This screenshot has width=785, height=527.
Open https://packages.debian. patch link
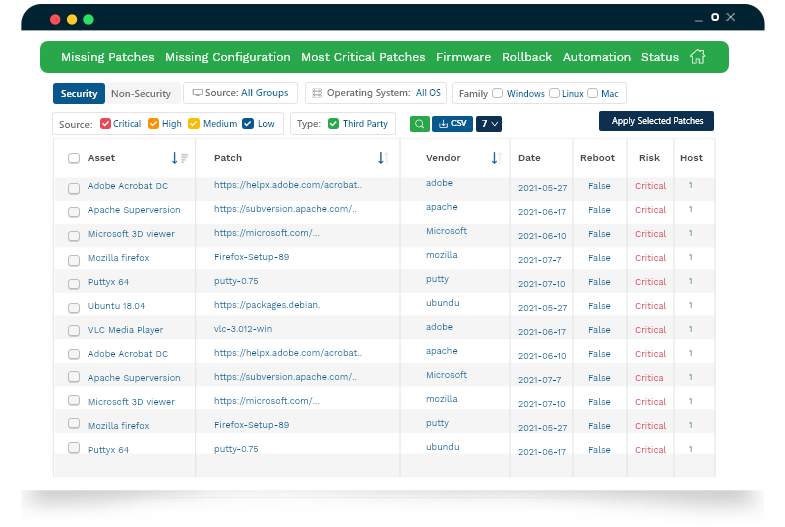(x=267, y=305)
